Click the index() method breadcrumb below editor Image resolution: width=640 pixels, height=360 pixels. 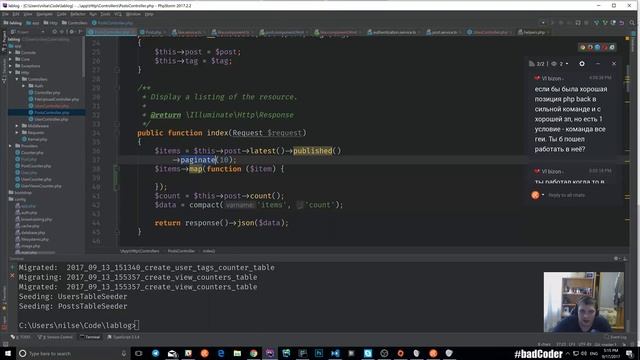pyautogui.click(x=209, y=251)
